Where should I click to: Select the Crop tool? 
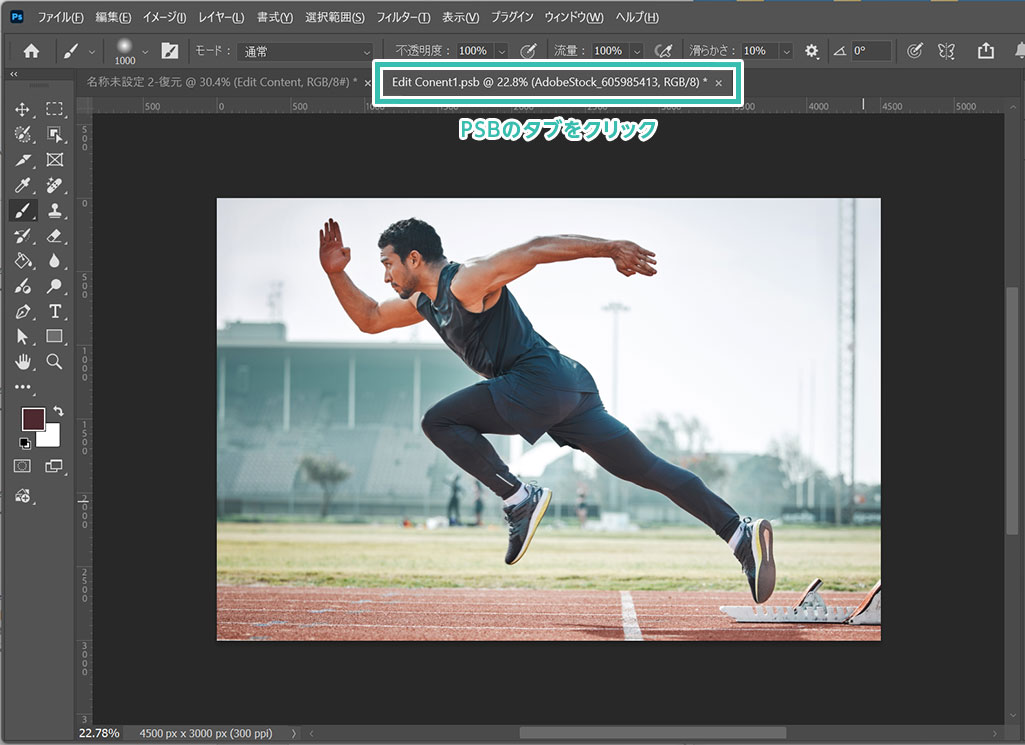point(22,160)
